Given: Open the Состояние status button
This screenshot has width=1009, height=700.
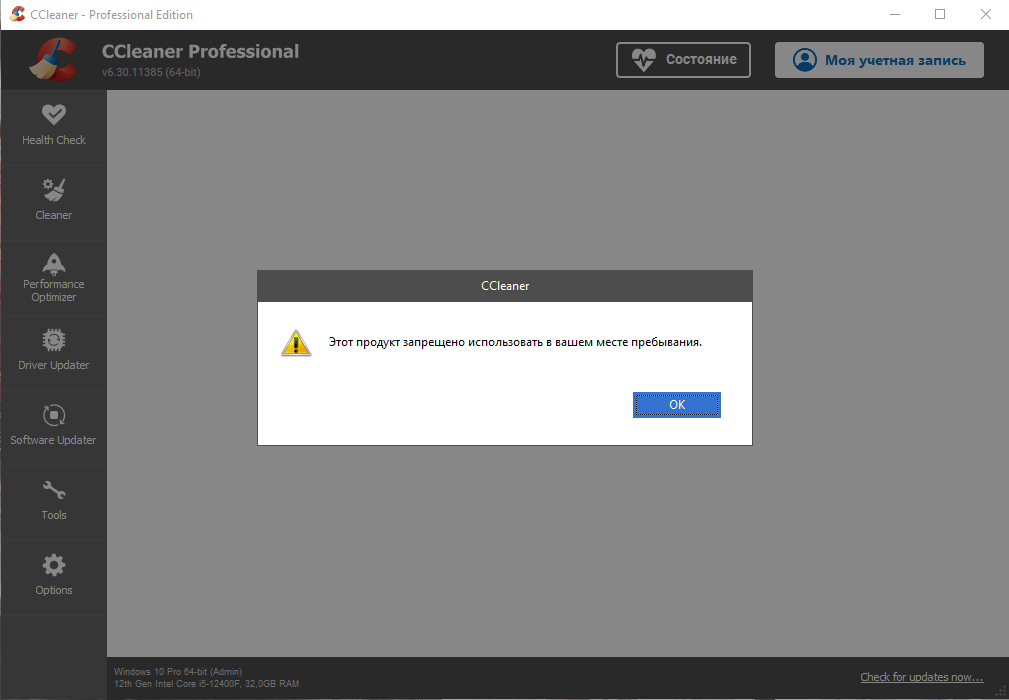Looking at the screenshot, I should click(x=683, y=60).
